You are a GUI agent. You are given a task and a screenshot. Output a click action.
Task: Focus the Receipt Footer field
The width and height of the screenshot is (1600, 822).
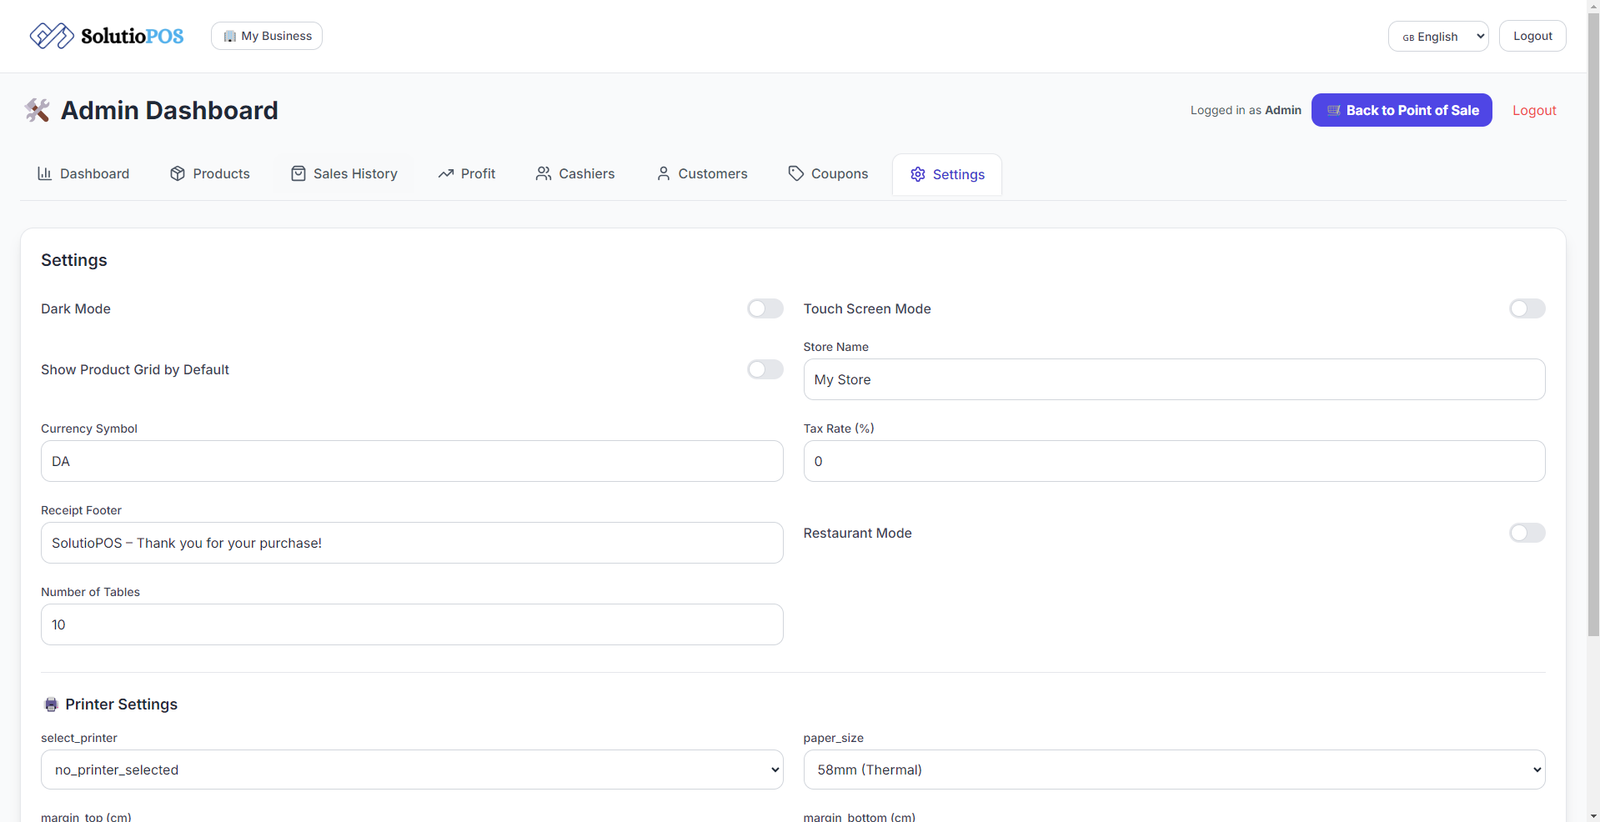click(x=412, y=543)
